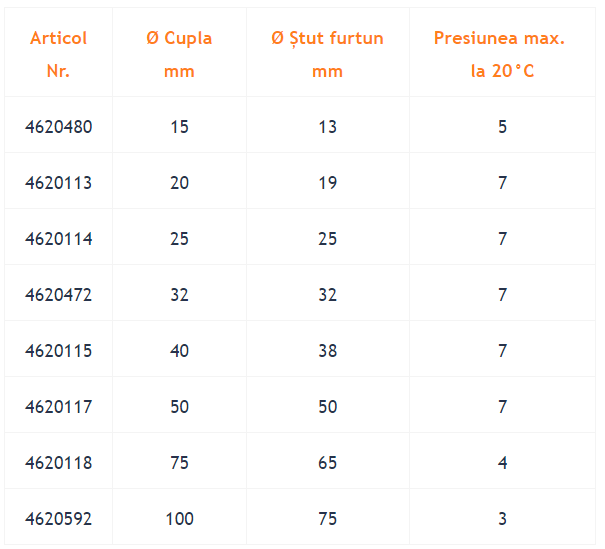
Task: Click the hose diameter value 19
Action: pyautogui.click(x=328, y=182)
